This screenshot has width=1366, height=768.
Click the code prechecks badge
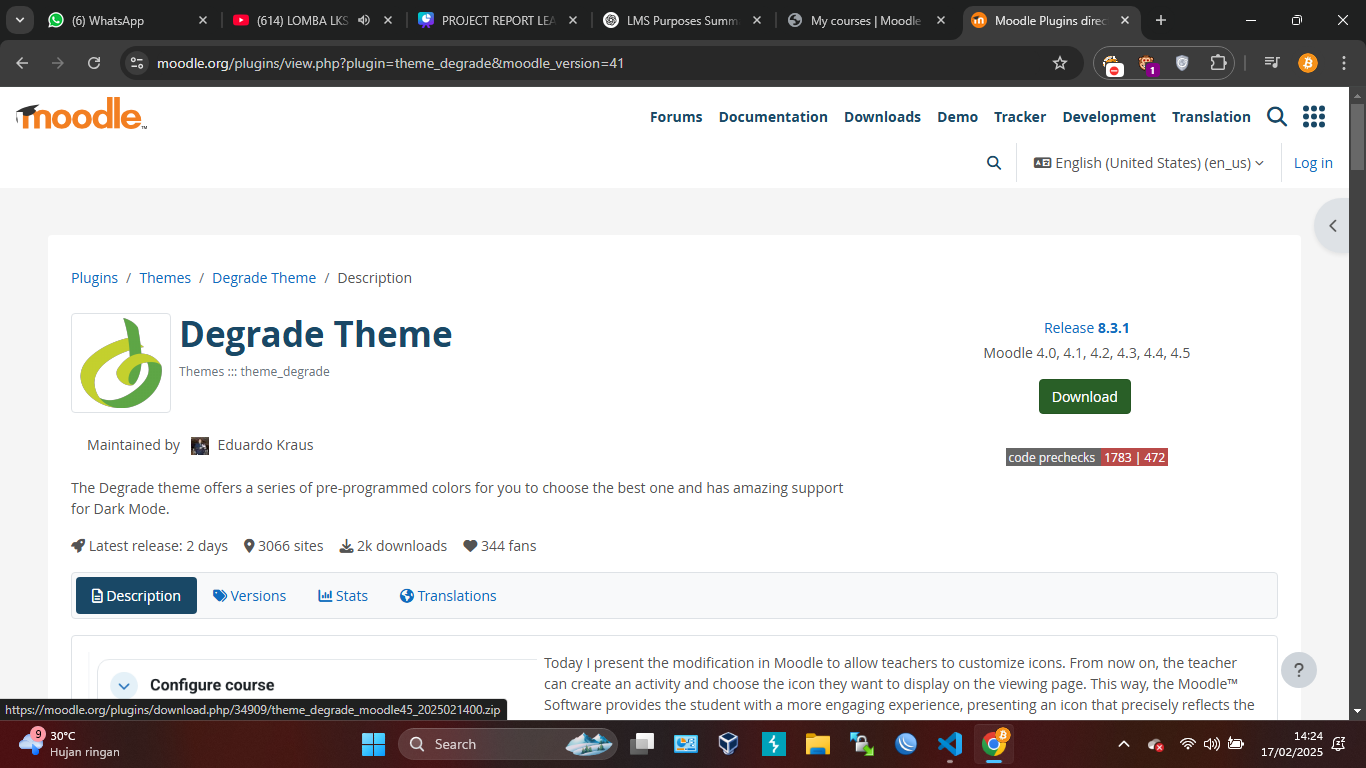click(1087, 457)
